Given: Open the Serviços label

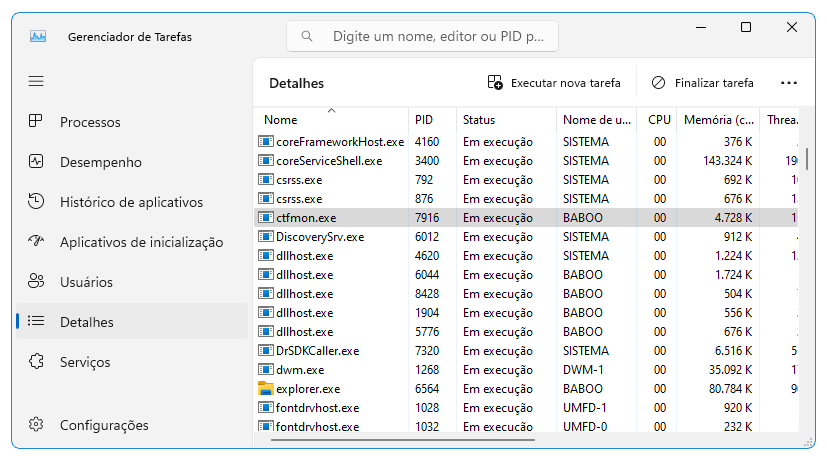Looking at the screenshot, I should [85, 363].
